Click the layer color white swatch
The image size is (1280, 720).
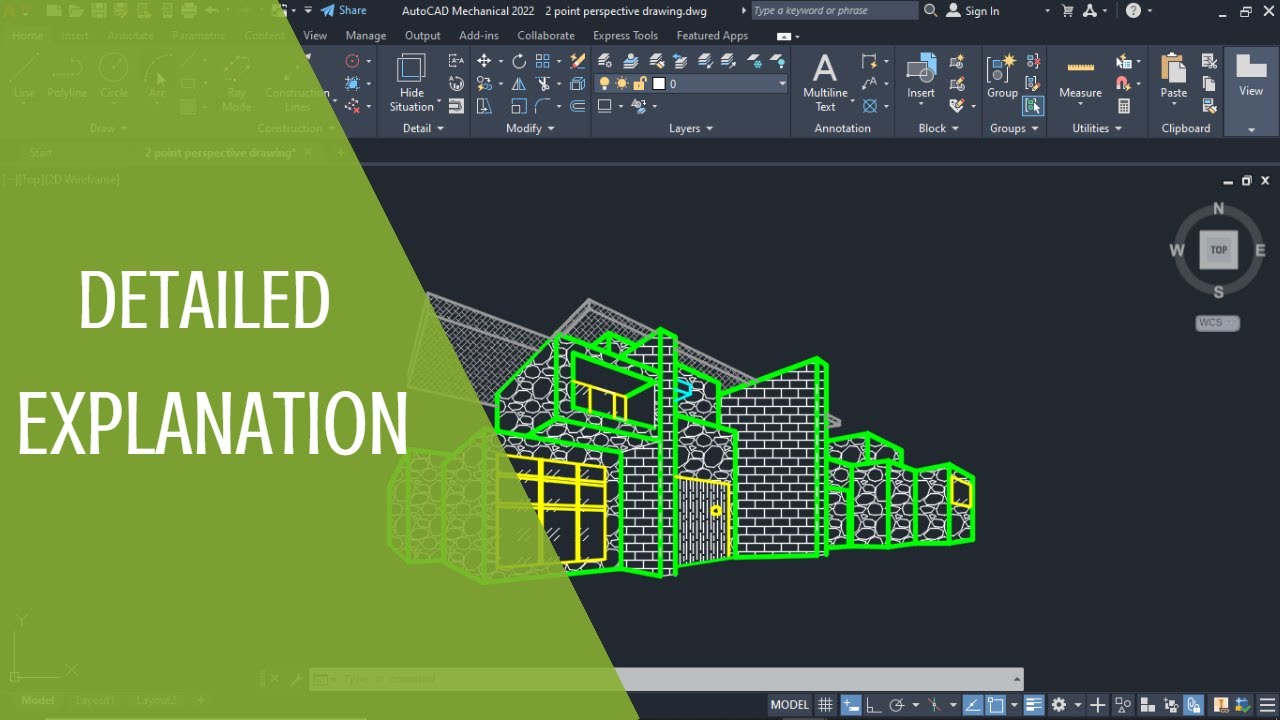[x=659, y=84]
